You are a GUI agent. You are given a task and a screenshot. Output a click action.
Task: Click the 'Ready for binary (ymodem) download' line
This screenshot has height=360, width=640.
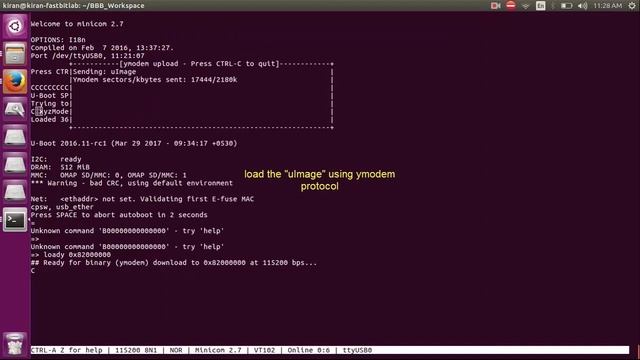click(x=174, y=263)
